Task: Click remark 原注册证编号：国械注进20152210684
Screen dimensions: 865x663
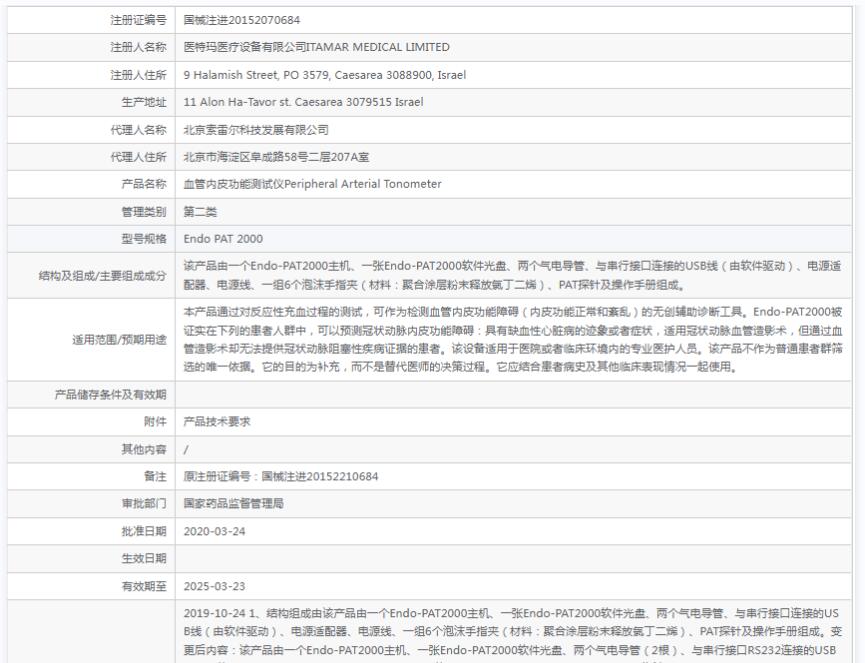Action: 281,477
